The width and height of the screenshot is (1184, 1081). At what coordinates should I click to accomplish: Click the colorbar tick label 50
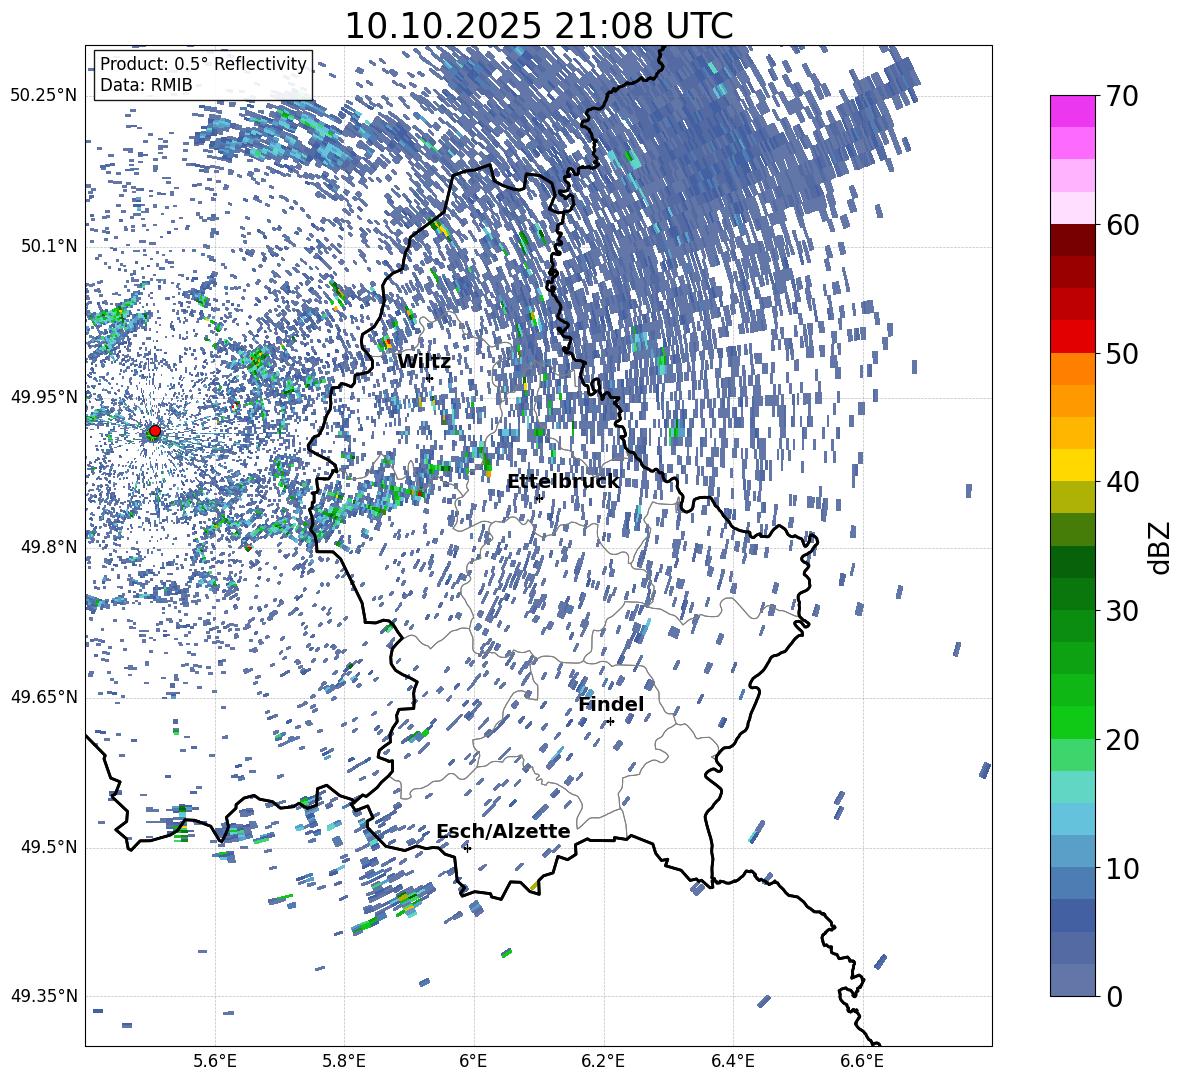[1121, 354]
